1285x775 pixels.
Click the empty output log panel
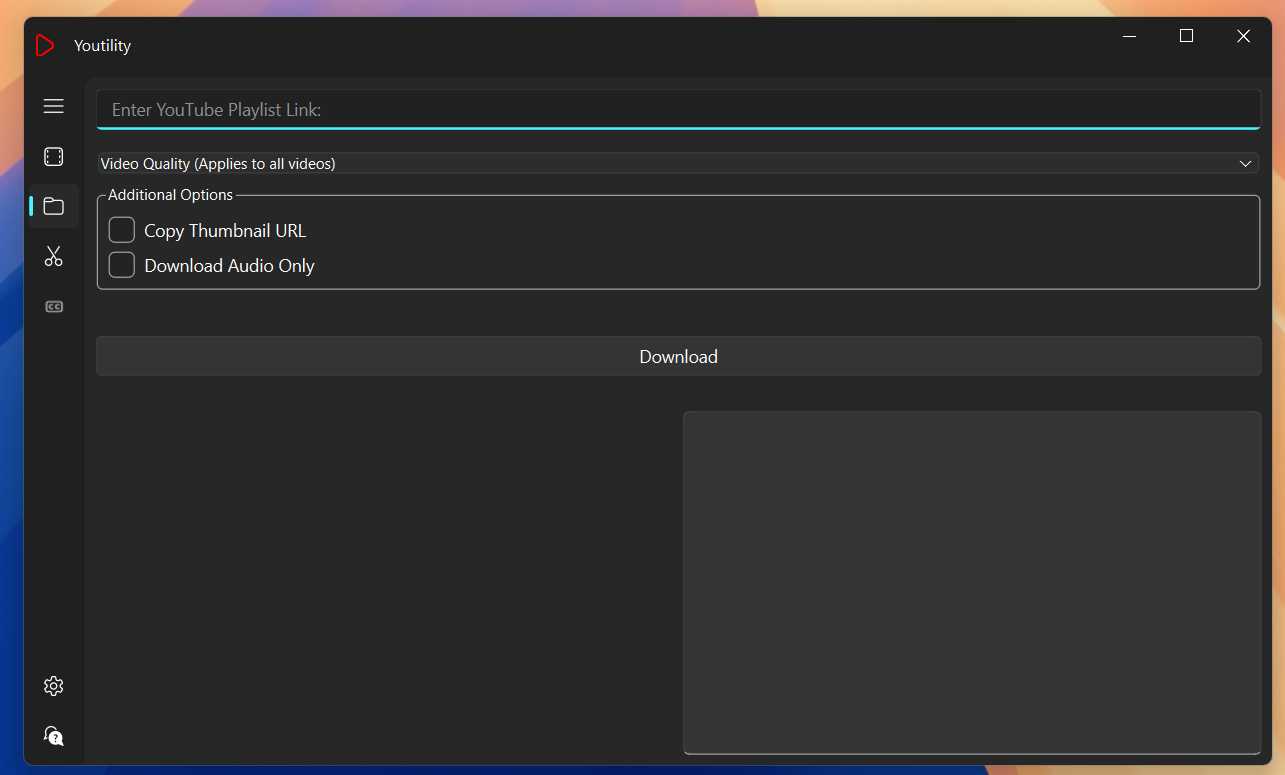972,582
